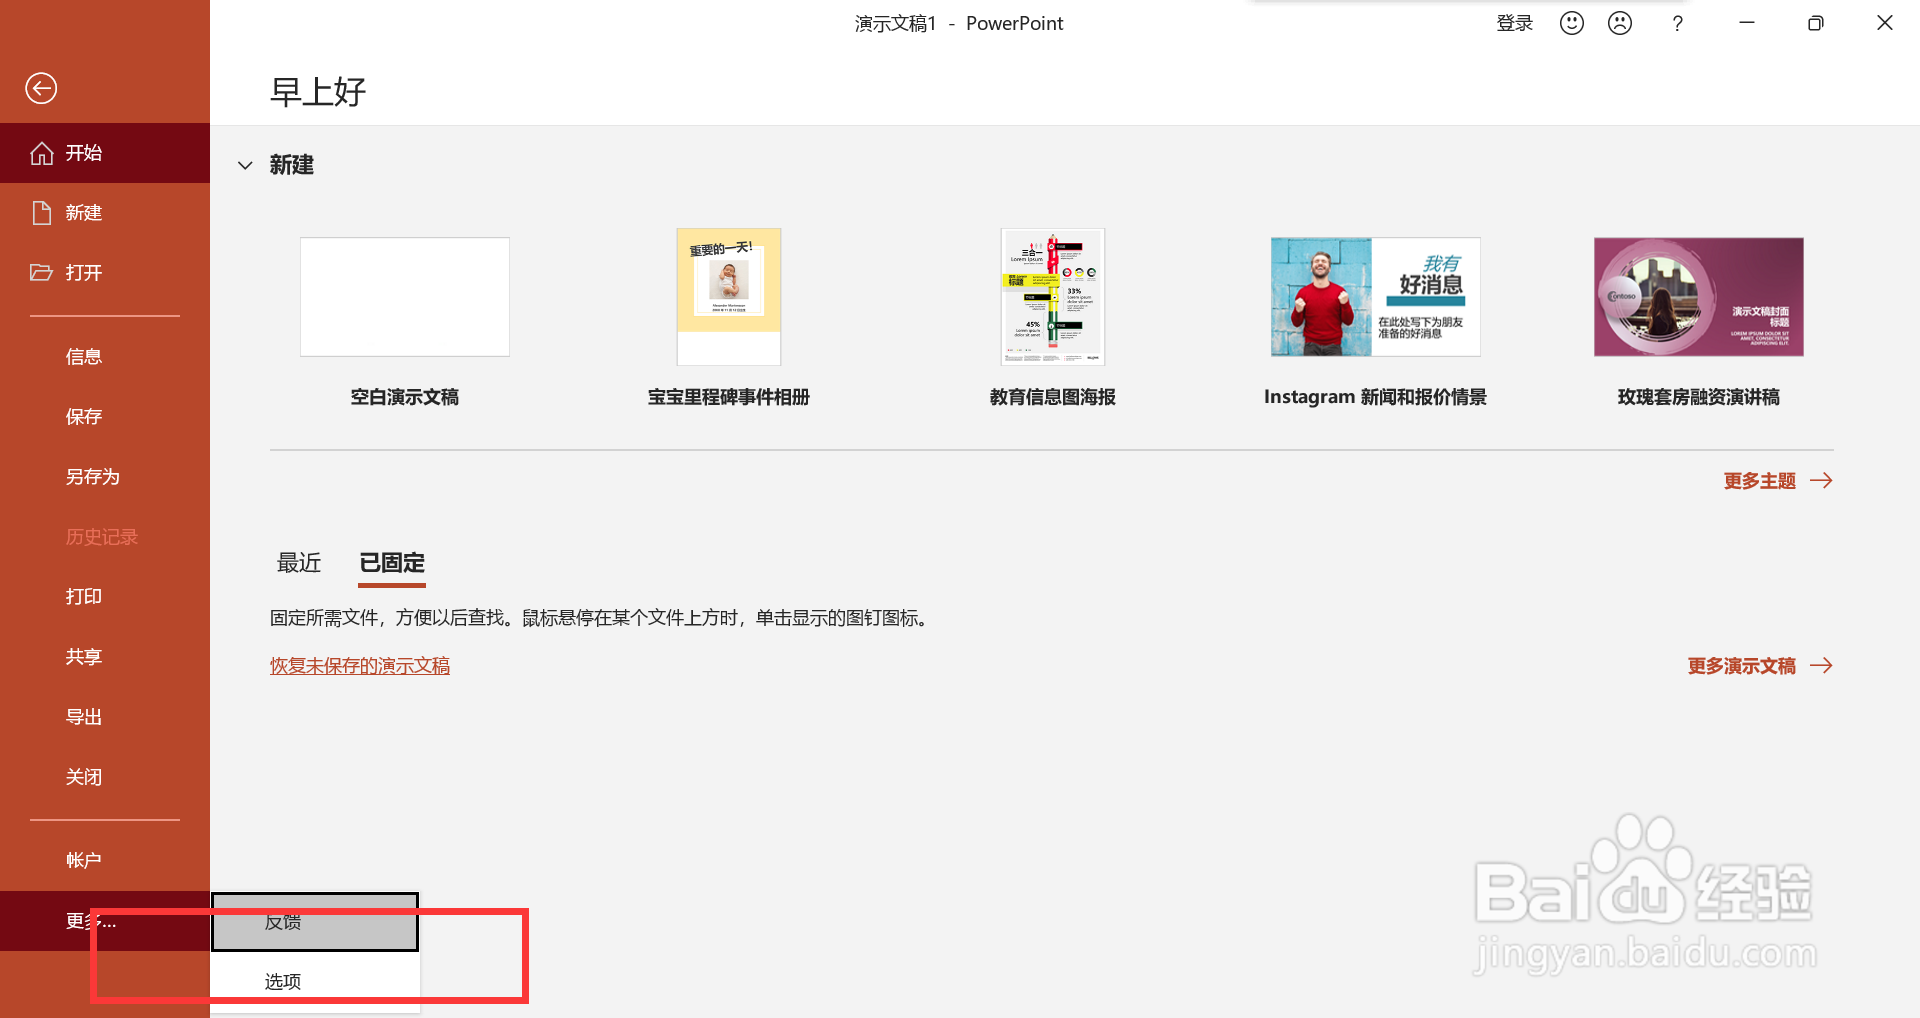Open the 开始 home page
The height and width of the screenshot is (1018, 1920).
point(105,153)
